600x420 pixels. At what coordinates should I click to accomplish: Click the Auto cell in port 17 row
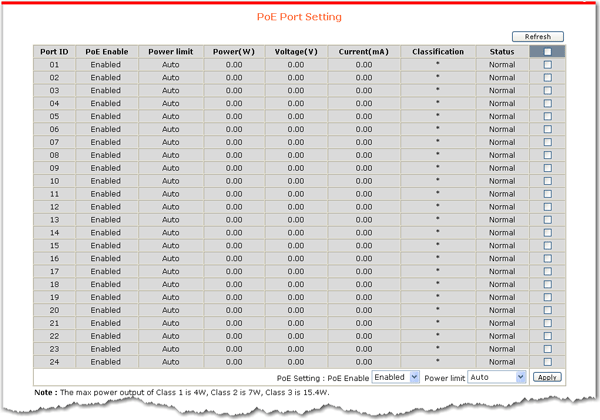[171, 271]
